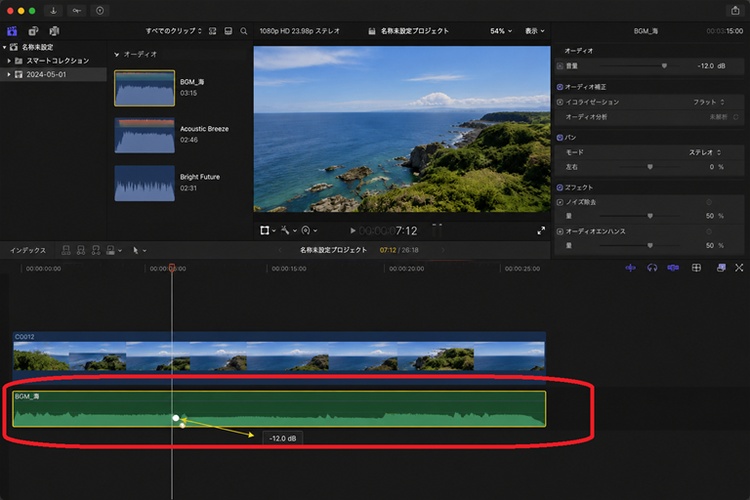Toggle the browser clip grouping icon
The image size is (750, 500).
212,31
